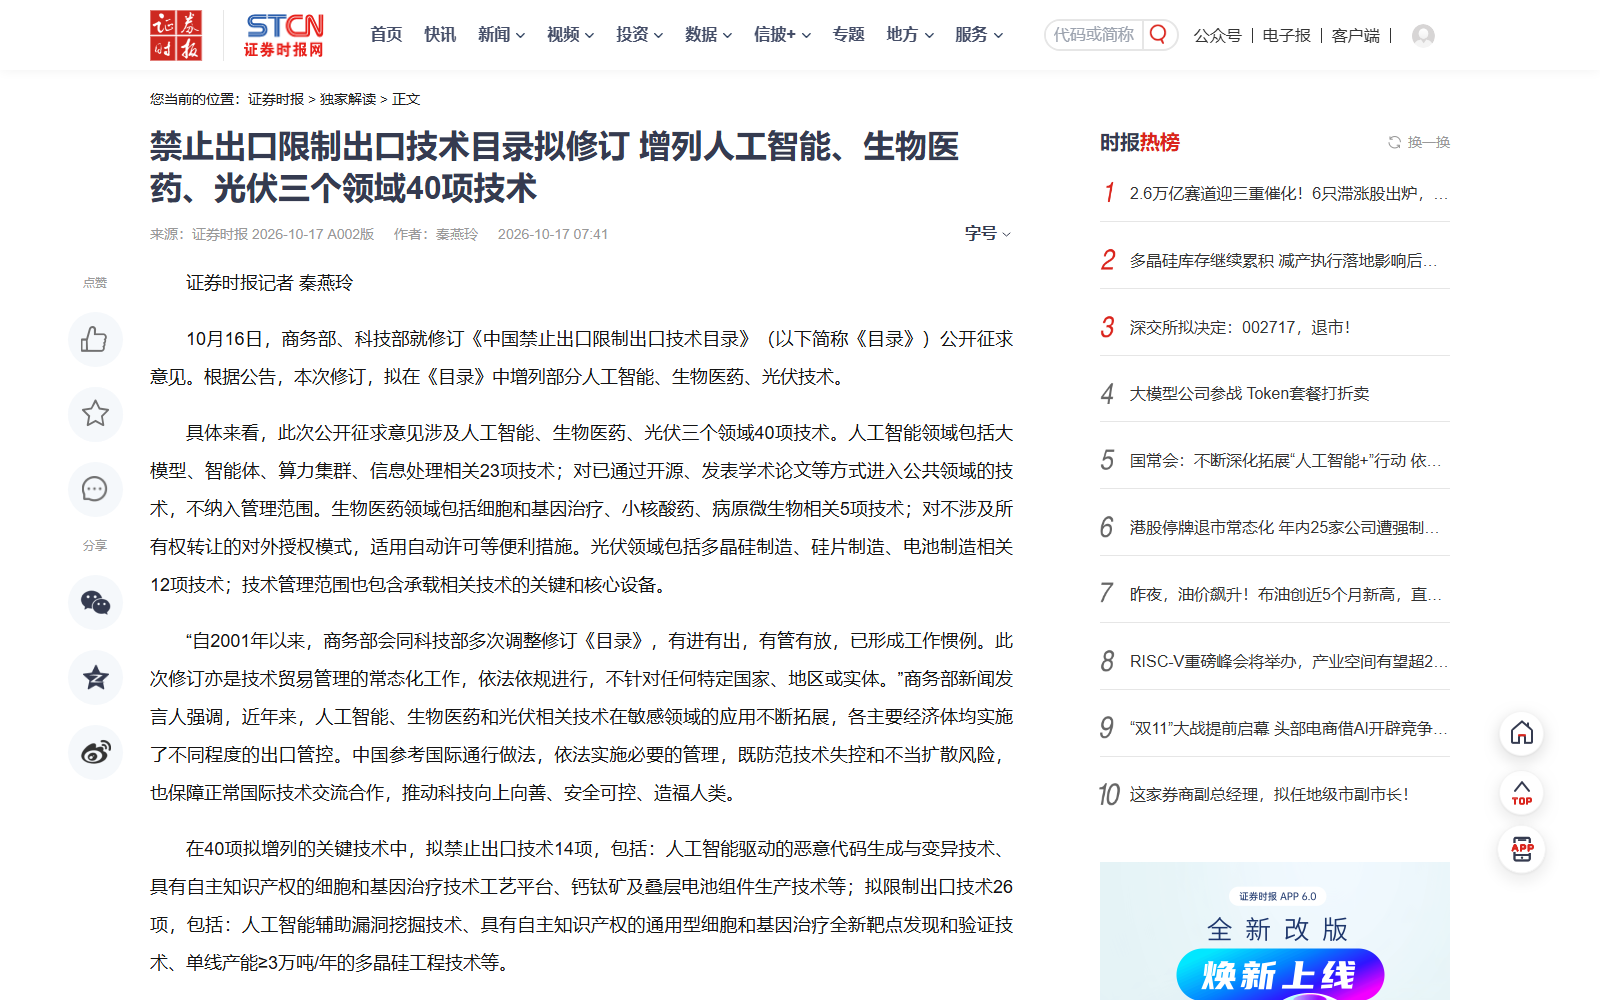The height and width of the screenshot is (1000, 1600).
Task: Expand the 新闻 menu
Action: tap(501, 34)
